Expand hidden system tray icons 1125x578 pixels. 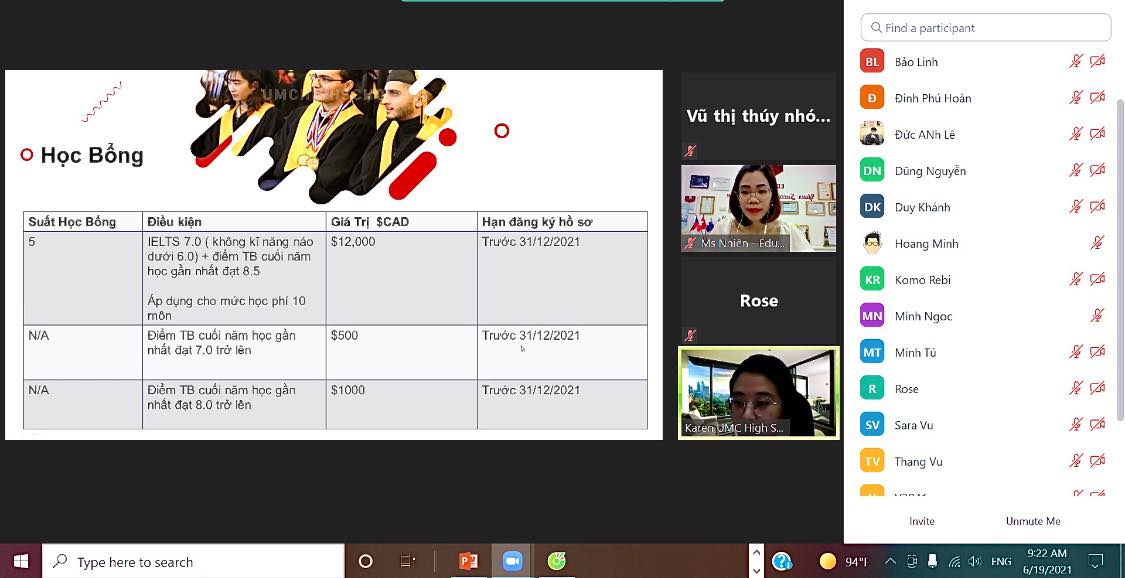pyautogui.click(x=890, y=561)
